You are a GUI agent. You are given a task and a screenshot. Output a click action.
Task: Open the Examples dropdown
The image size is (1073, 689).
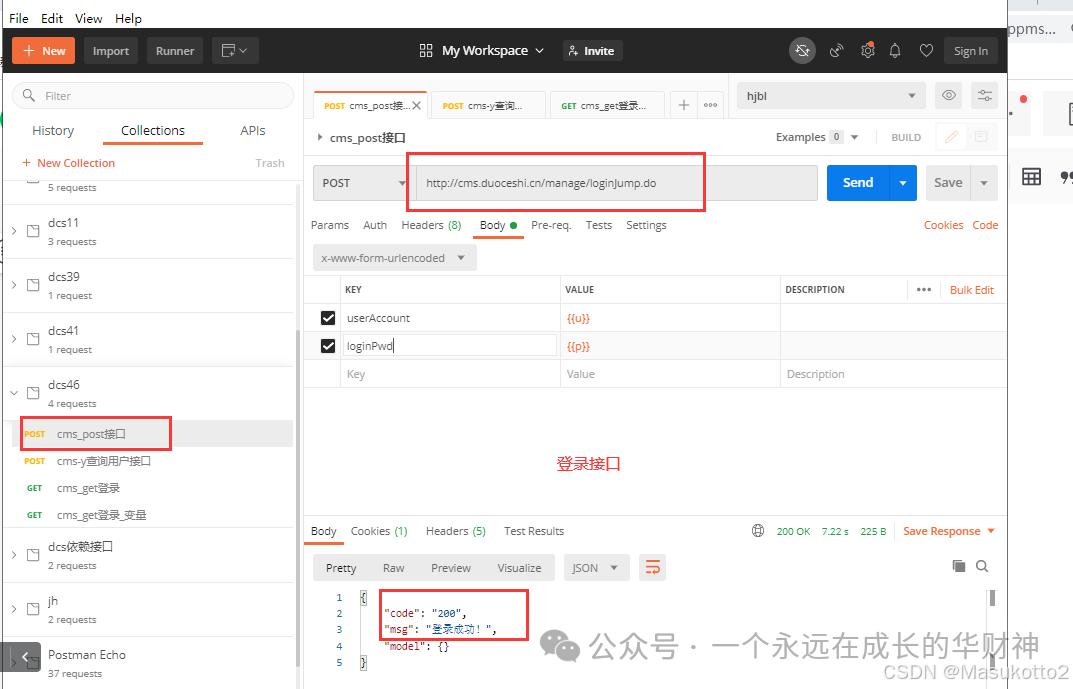point(854,137)
